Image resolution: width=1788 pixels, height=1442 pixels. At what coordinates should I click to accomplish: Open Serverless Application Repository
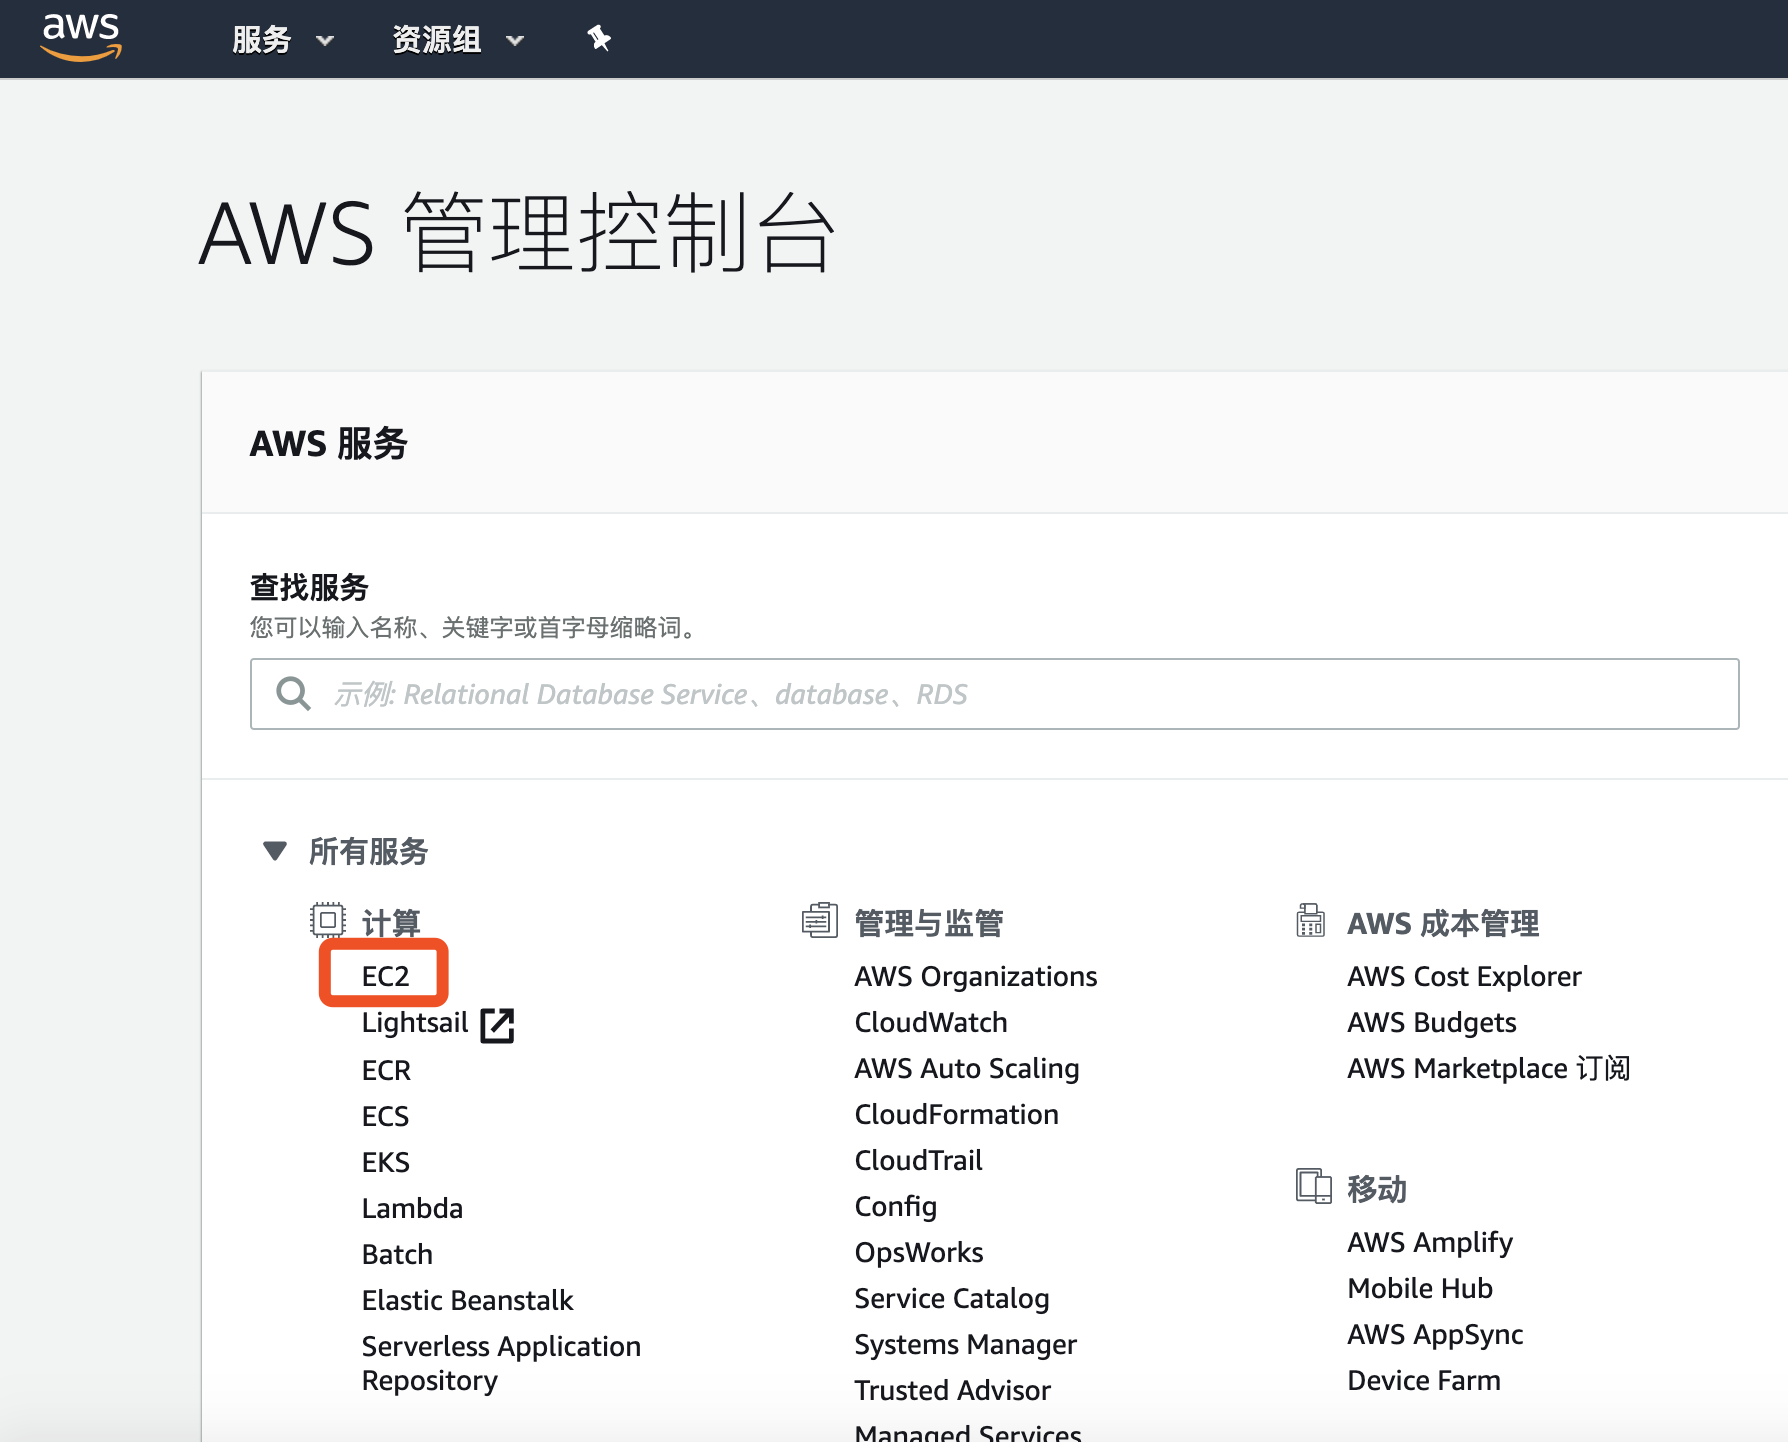tap(501, 1363)
